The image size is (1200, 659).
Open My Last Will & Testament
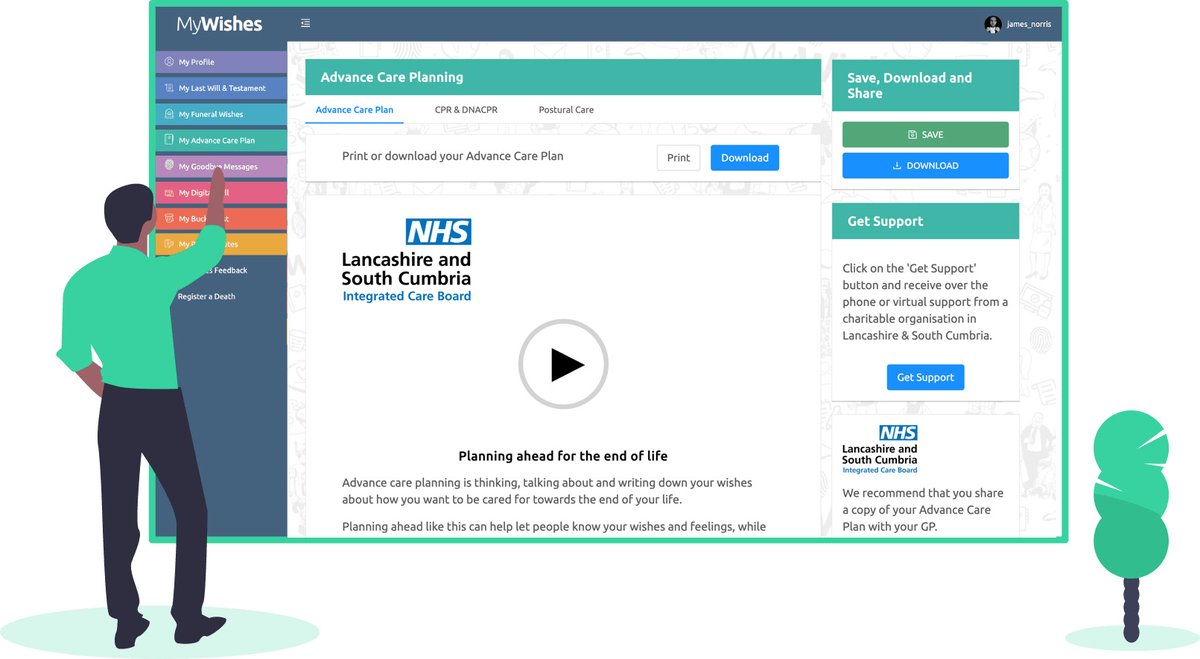click(x=221, y=88)
